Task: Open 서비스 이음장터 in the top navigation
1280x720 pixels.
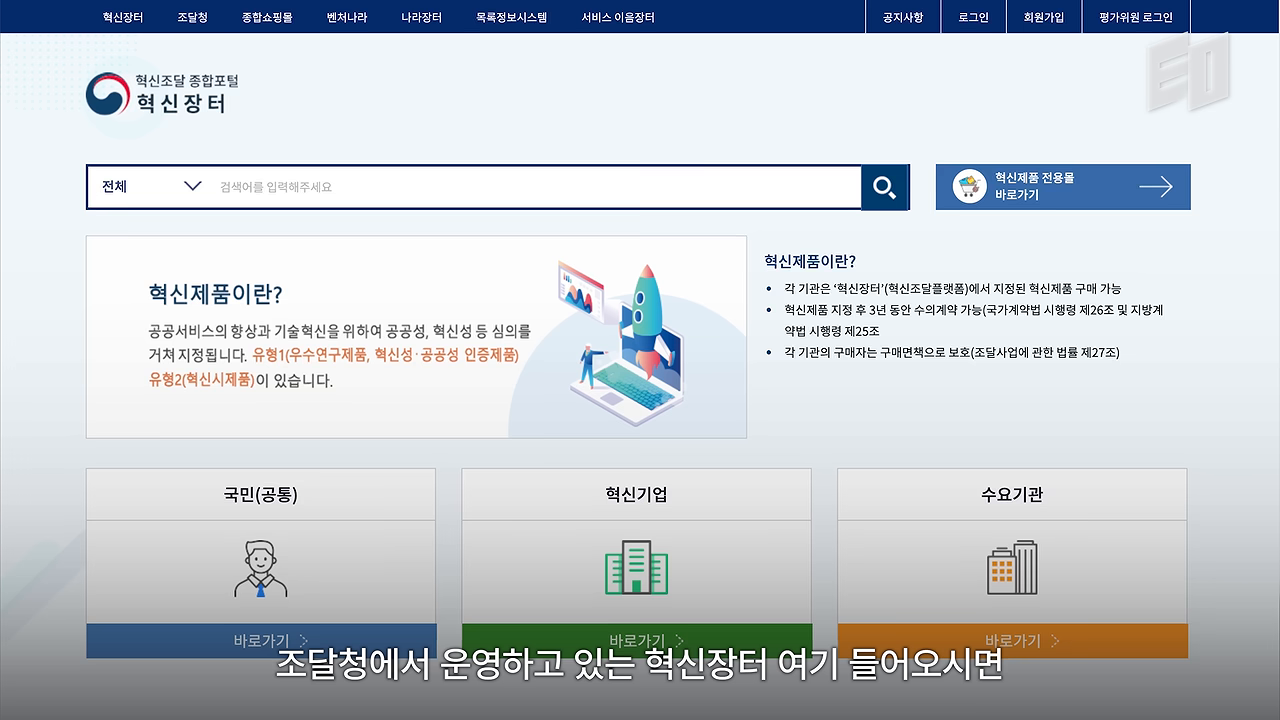Action: pyautogui.click(x=618, y=17)
